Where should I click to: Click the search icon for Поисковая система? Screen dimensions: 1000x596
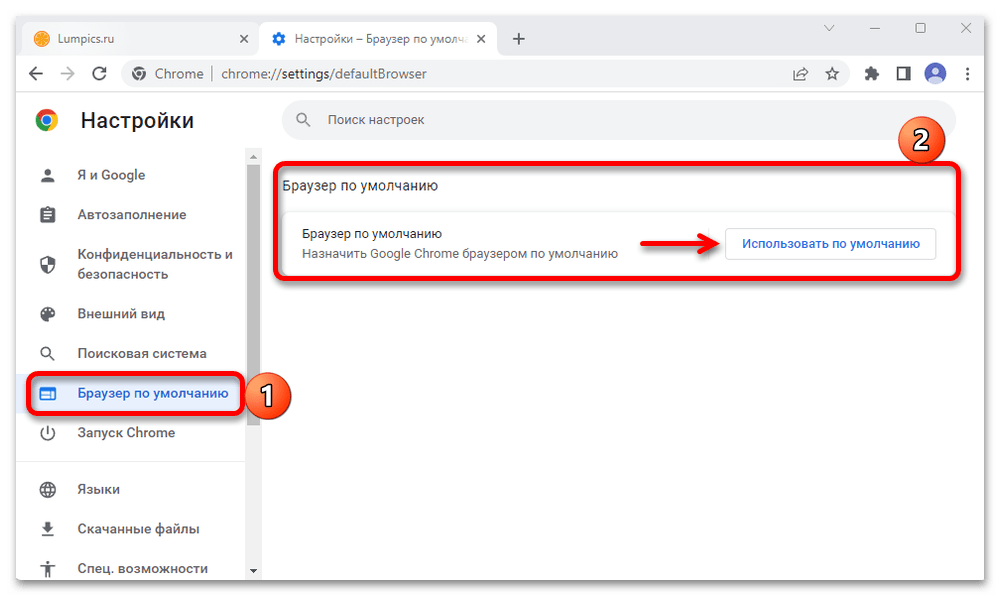pyautogui.click(x=48, y=353)
